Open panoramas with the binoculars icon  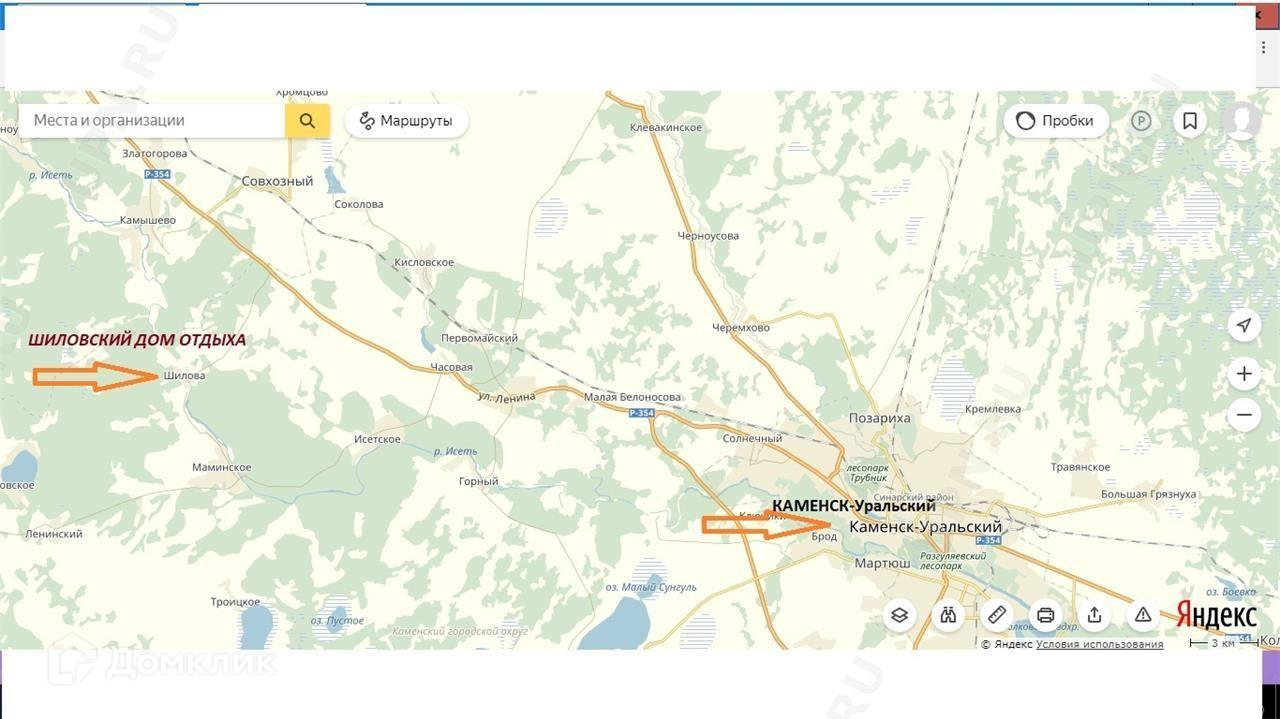point(948,615)
